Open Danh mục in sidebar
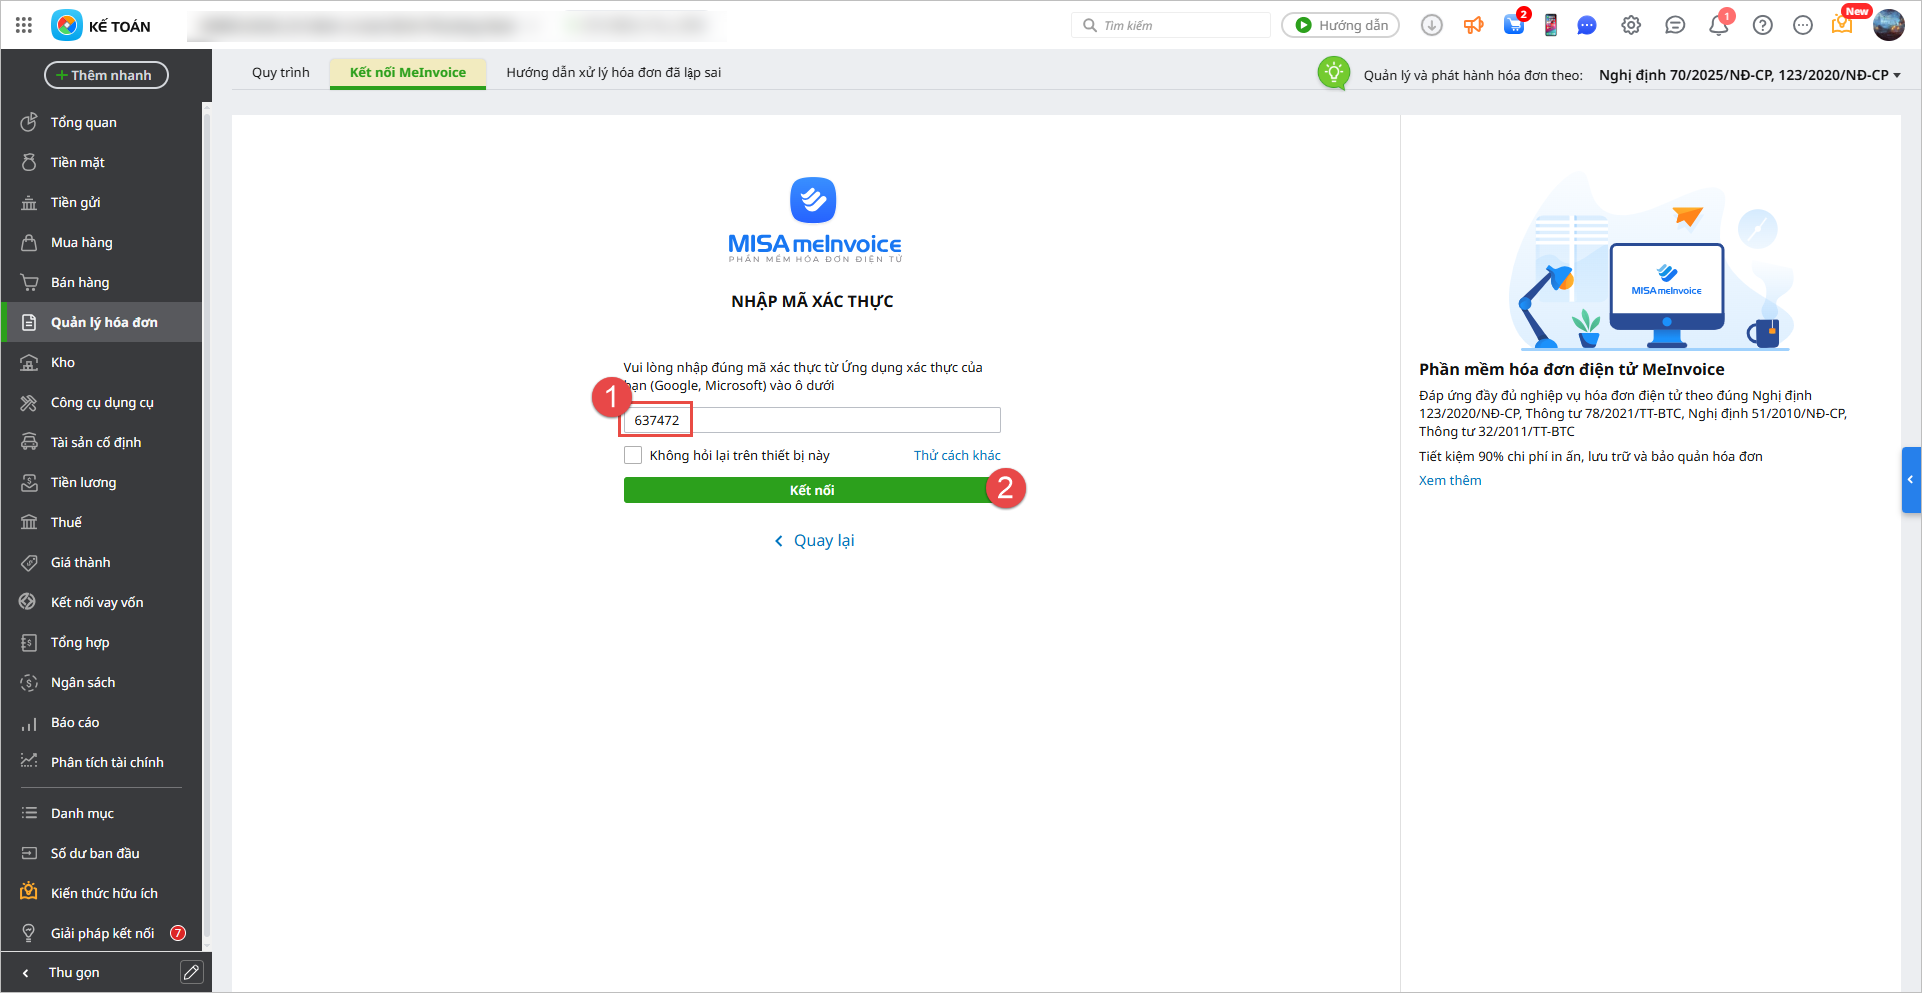This screenshot has width=1922, height=993. [102, 813]
